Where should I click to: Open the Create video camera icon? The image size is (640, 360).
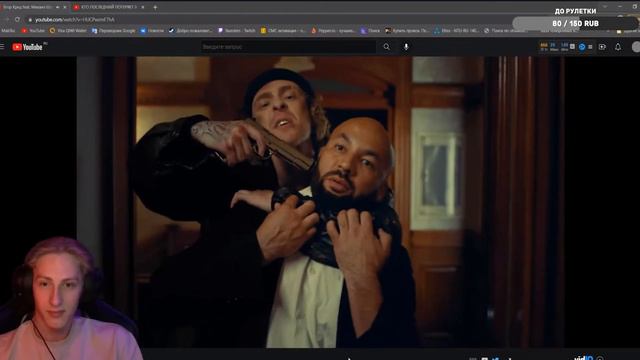click(x=602, y=47)
